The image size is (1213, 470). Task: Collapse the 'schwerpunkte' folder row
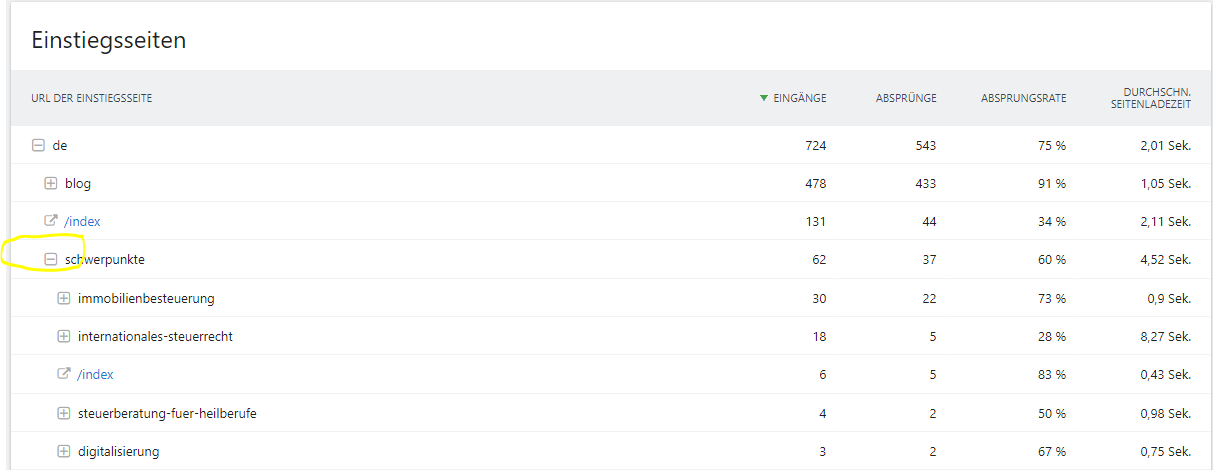(51, 260)
